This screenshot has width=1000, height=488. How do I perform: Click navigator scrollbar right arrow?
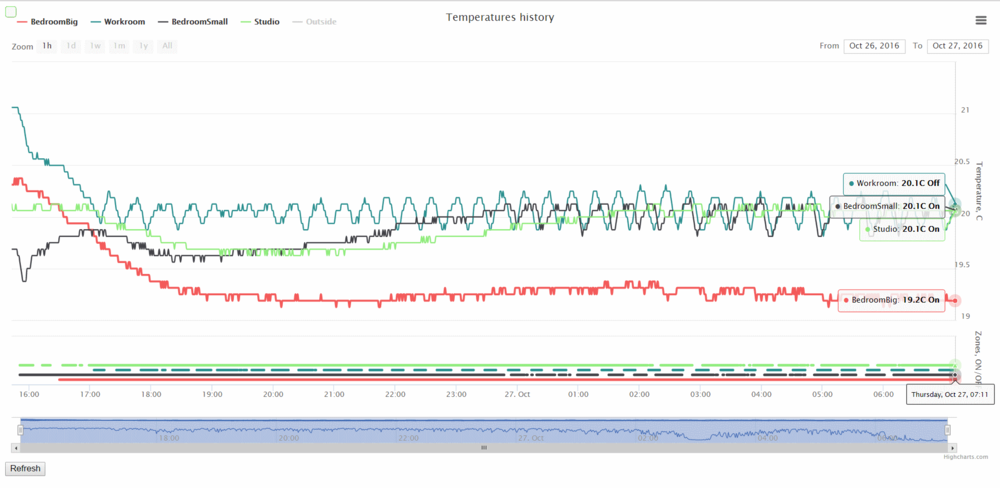pyautogui.click(x=953, y=448)
